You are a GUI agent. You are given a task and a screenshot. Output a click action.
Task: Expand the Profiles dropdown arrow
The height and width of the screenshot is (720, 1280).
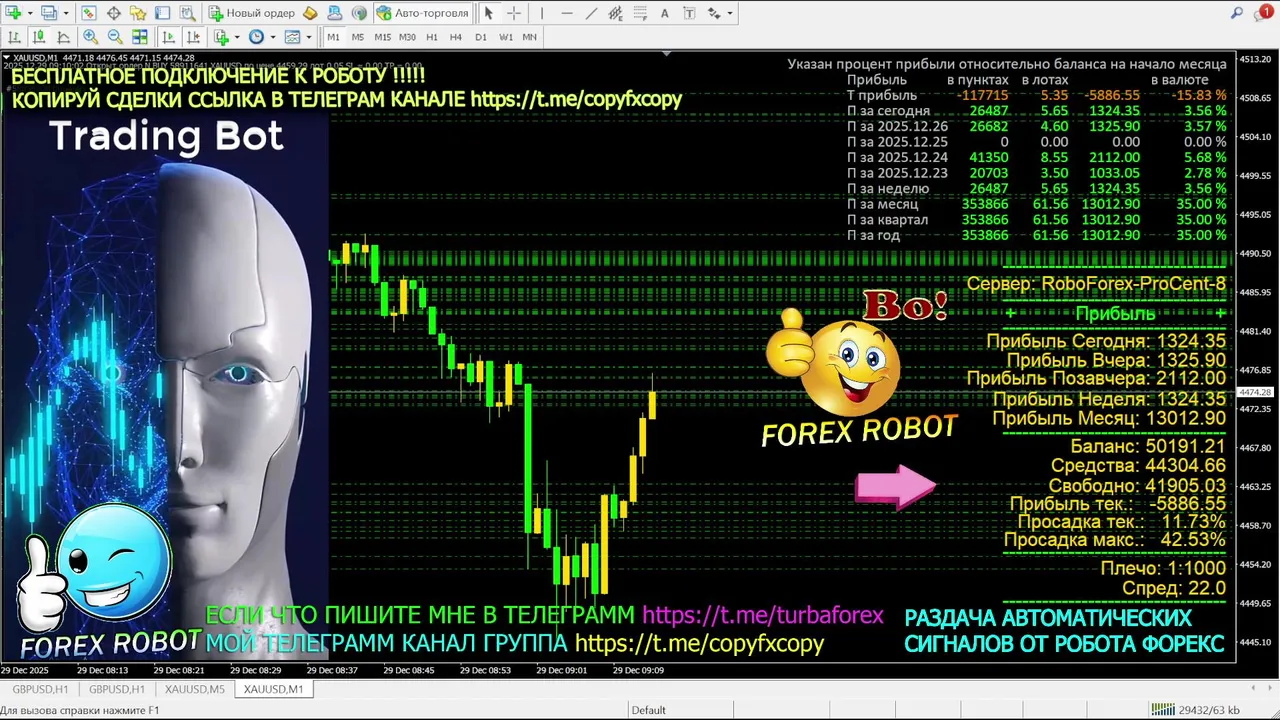[x=66, y=13]
